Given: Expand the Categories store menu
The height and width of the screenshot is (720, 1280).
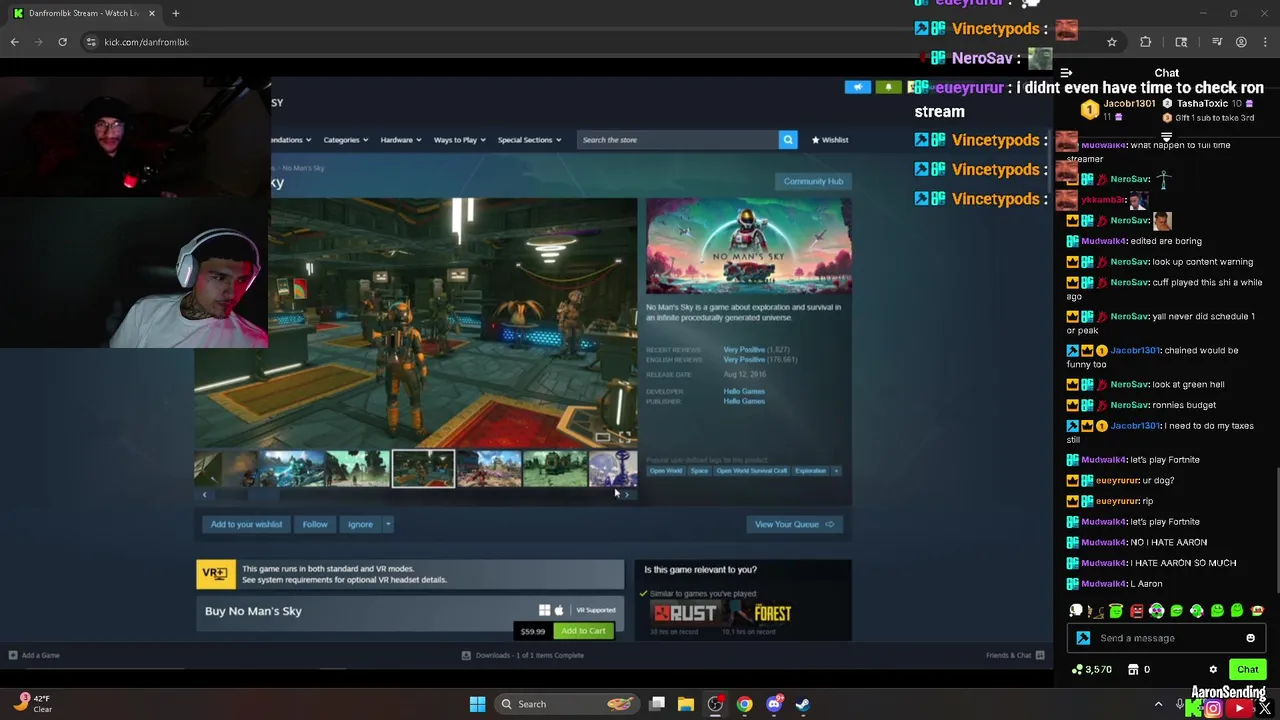Looking at the screenshot, I should (x=346, y=140).
